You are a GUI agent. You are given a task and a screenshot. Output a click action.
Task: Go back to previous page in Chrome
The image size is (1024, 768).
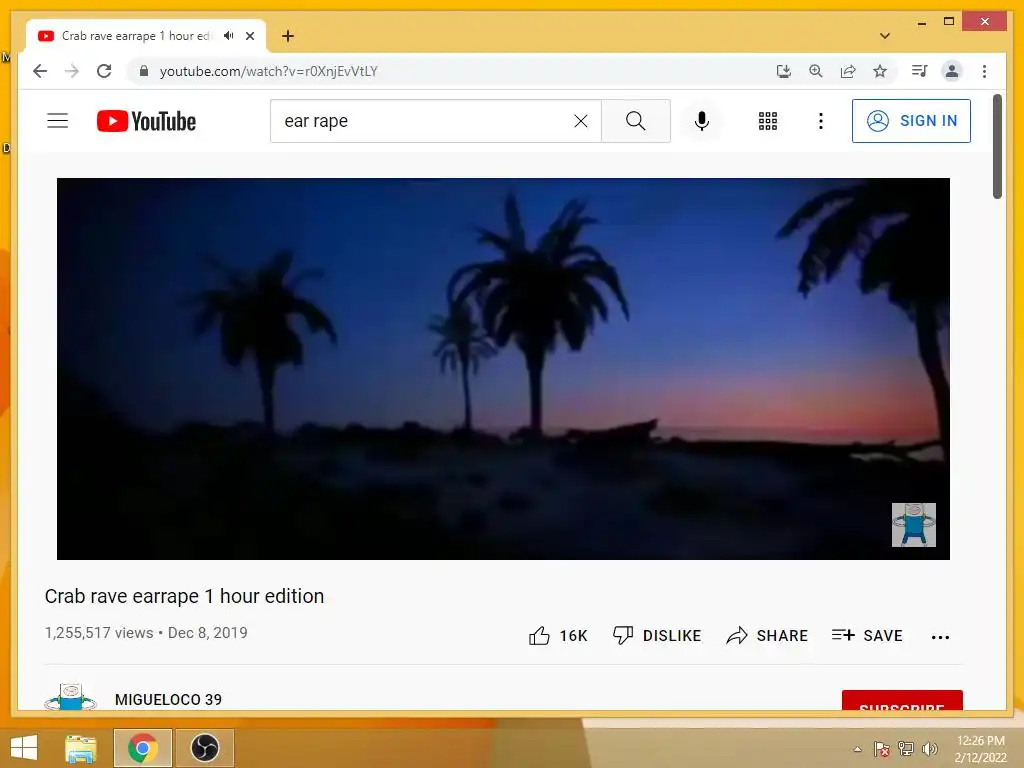(x=40, y=71)
